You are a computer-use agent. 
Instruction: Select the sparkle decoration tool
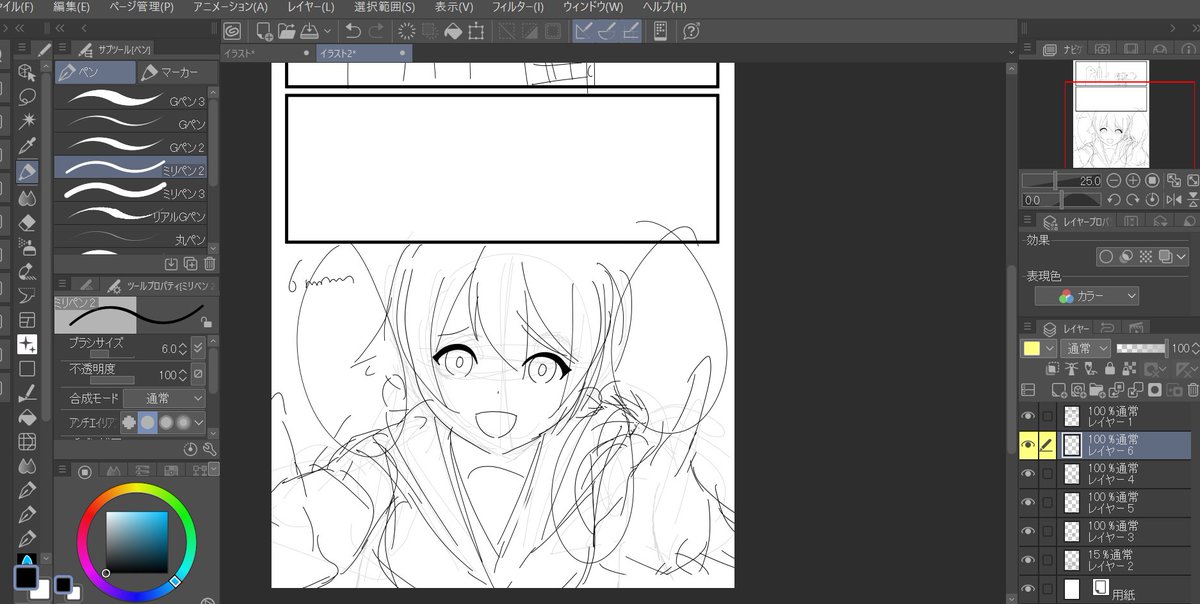coord(27,343)
